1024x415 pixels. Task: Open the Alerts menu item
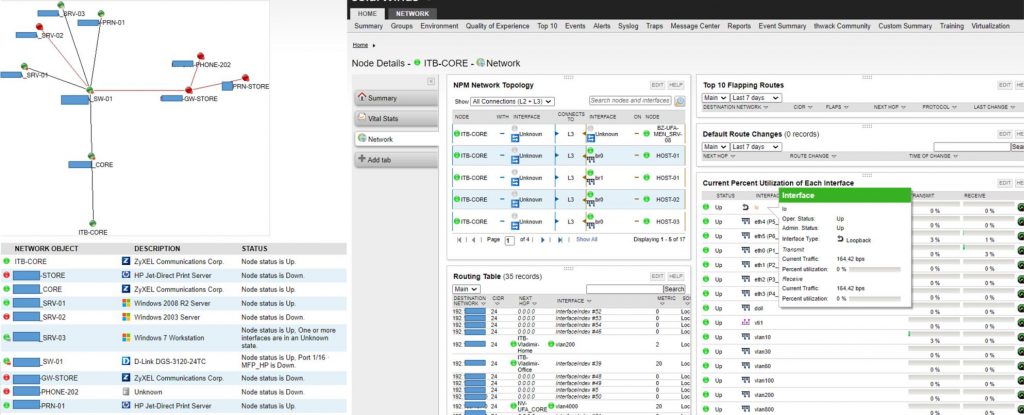point(602,26)
